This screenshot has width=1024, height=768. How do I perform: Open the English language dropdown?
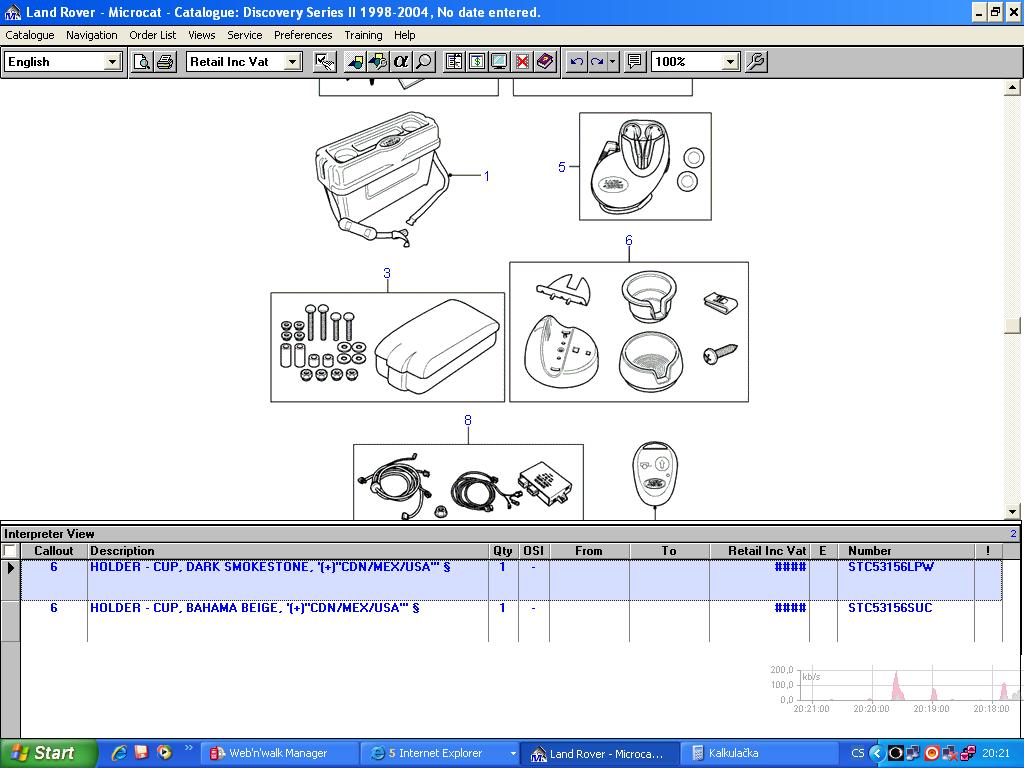(x=112, y=62)
